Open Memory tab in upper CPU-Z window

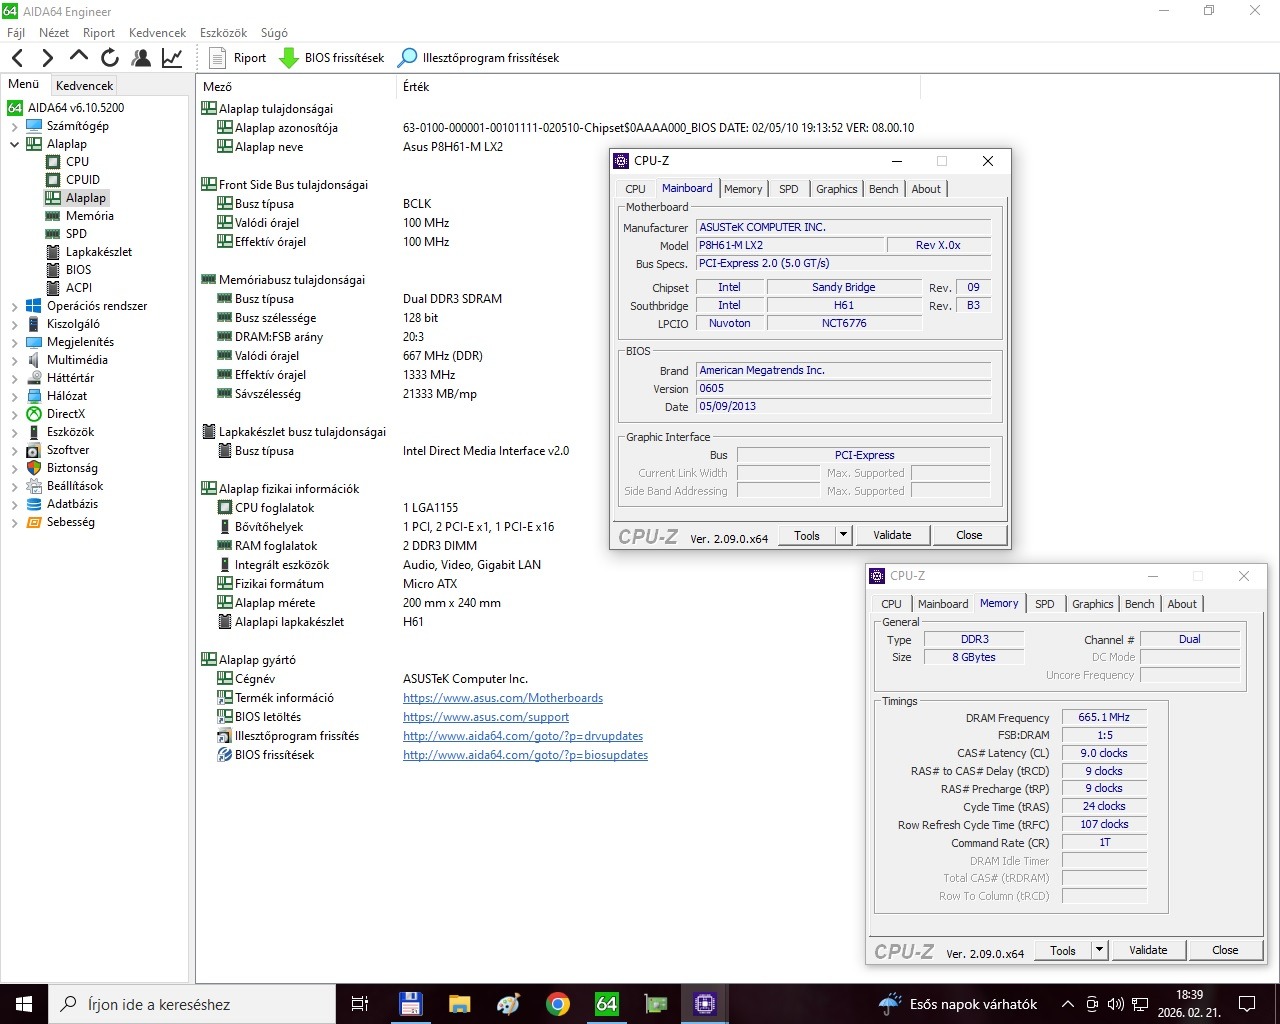[x=743, y=188]
